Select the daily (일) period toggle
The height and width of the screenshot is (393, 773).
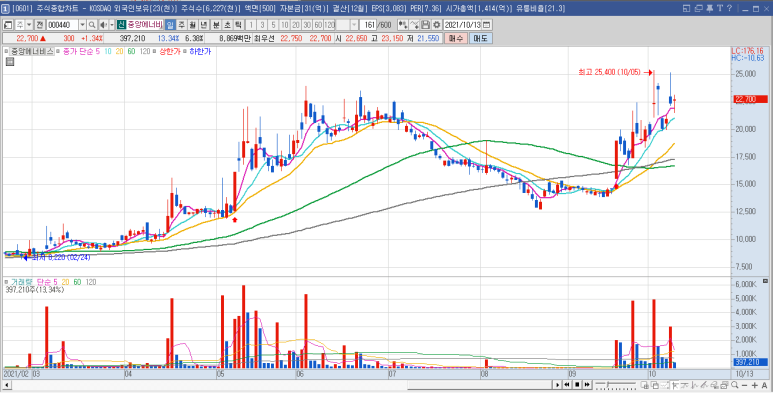point(170,25)
